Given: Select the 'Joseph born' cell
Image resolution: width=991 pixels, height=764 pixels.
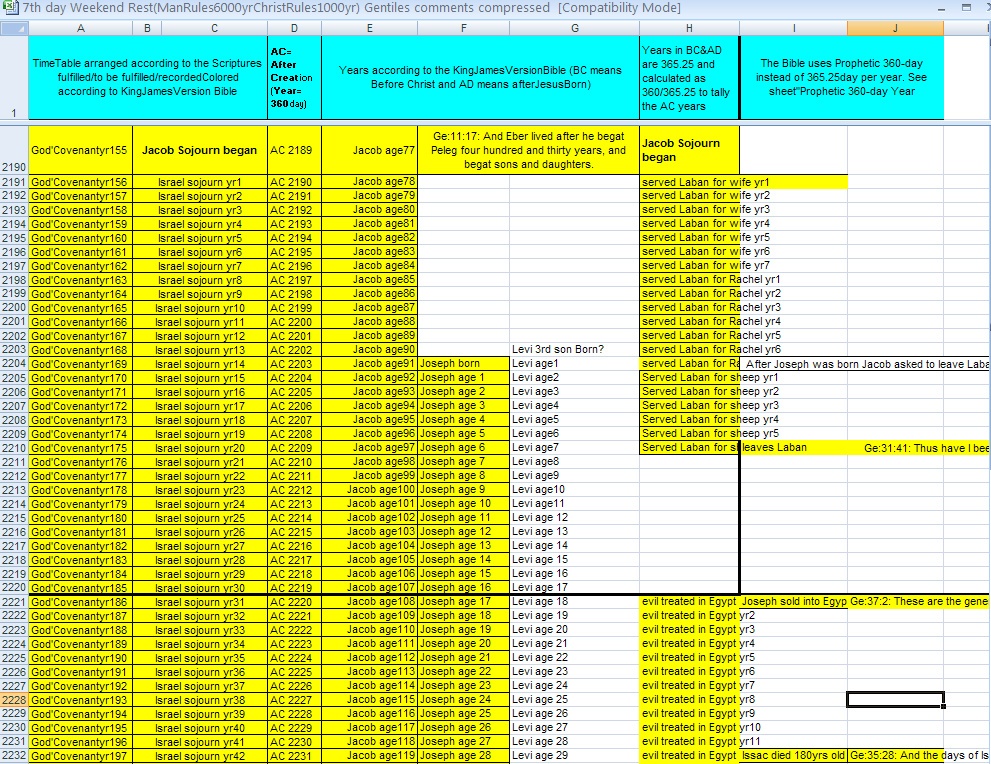Looking at the screenshot, I should [x=463, y=363].
